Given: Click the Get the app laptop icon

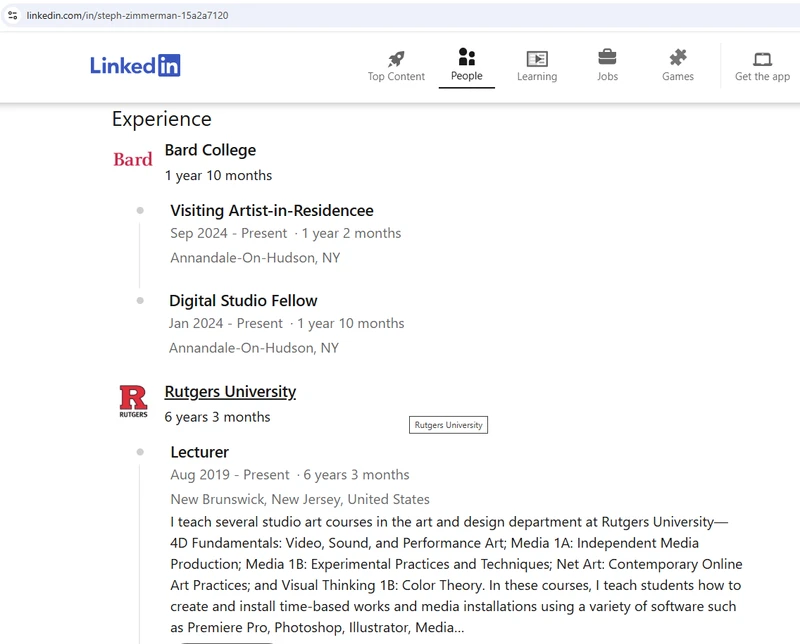Looking at the screenshot, I should [x=762, y=59].
